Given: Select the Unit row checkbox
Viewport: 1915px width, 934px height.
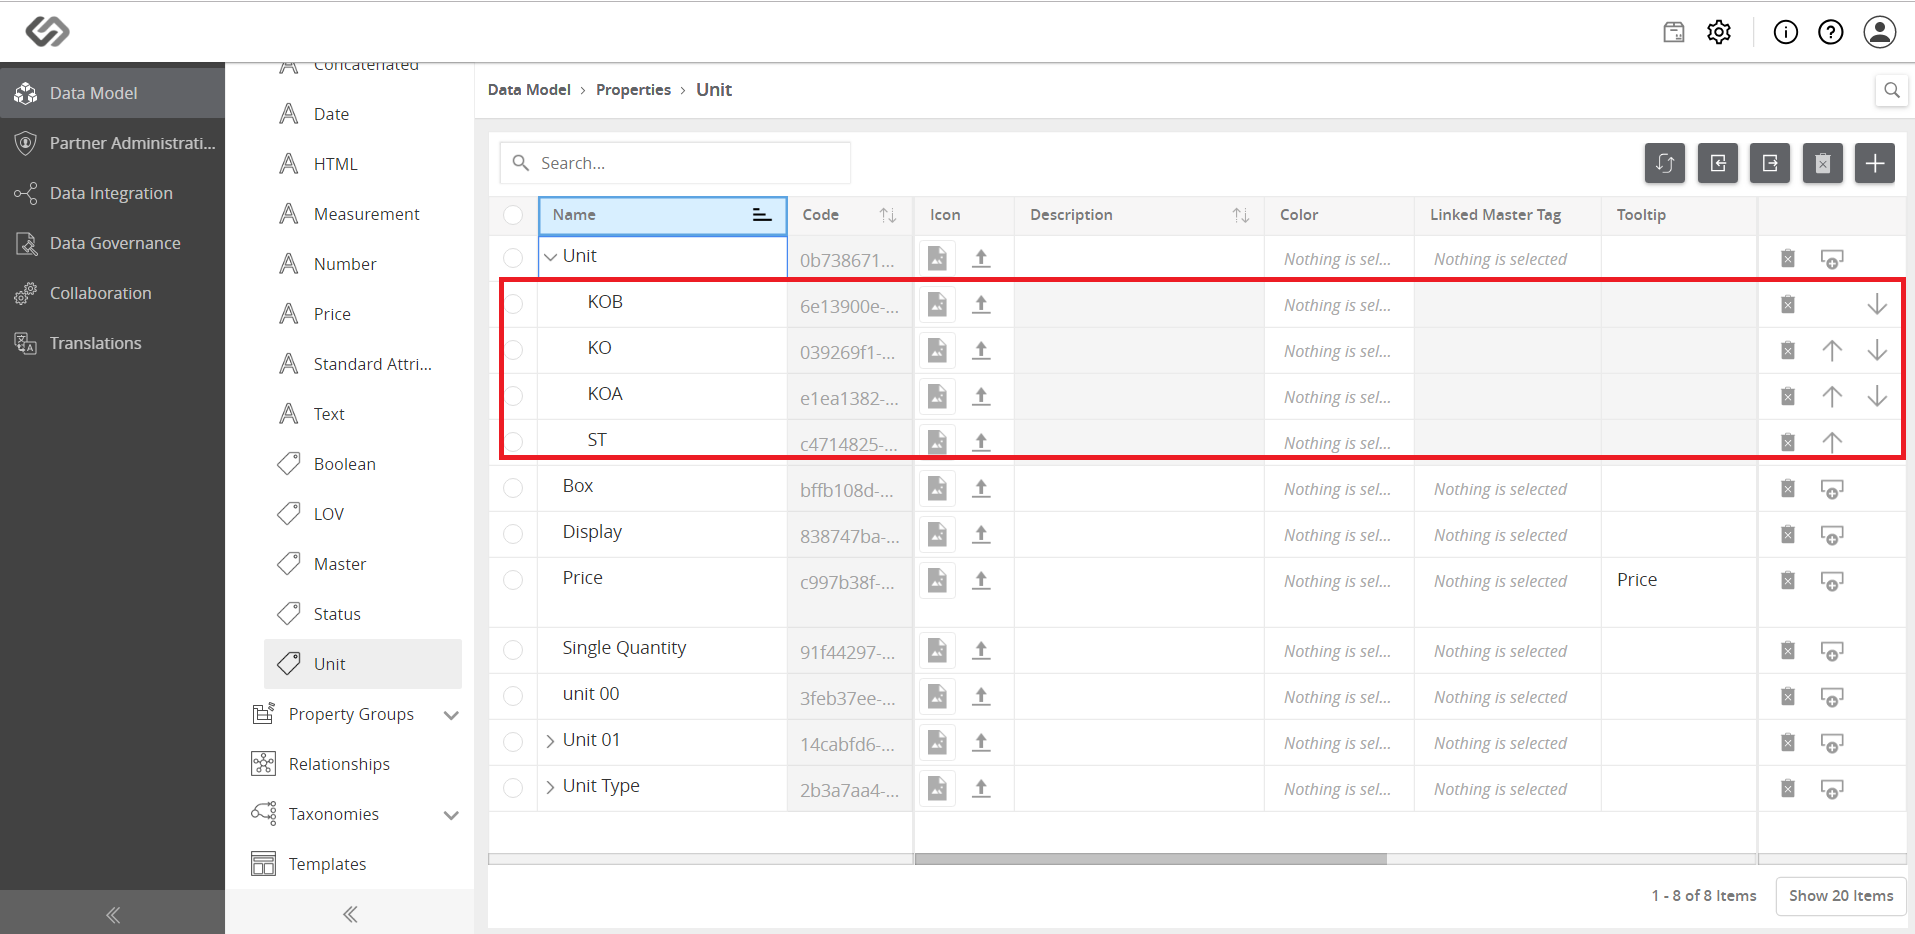Looking at the screenshot, I should coord(513,258).
